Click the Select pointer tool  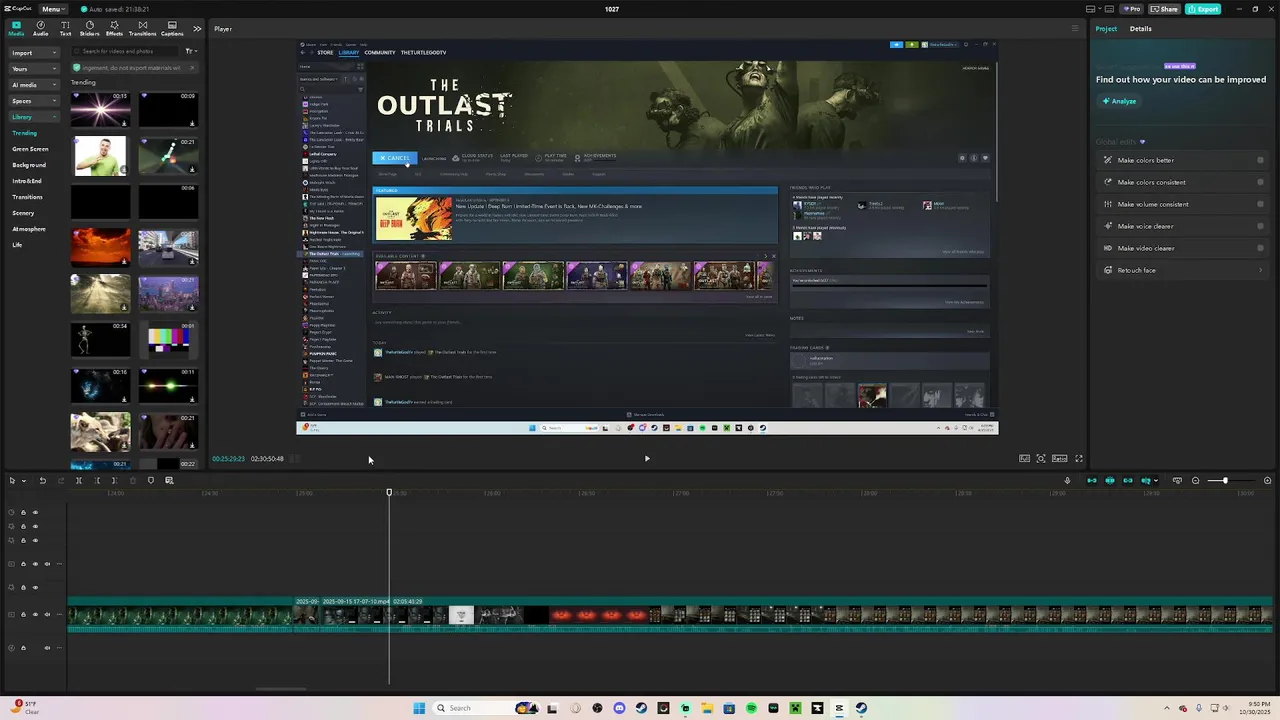pos(12,481)
